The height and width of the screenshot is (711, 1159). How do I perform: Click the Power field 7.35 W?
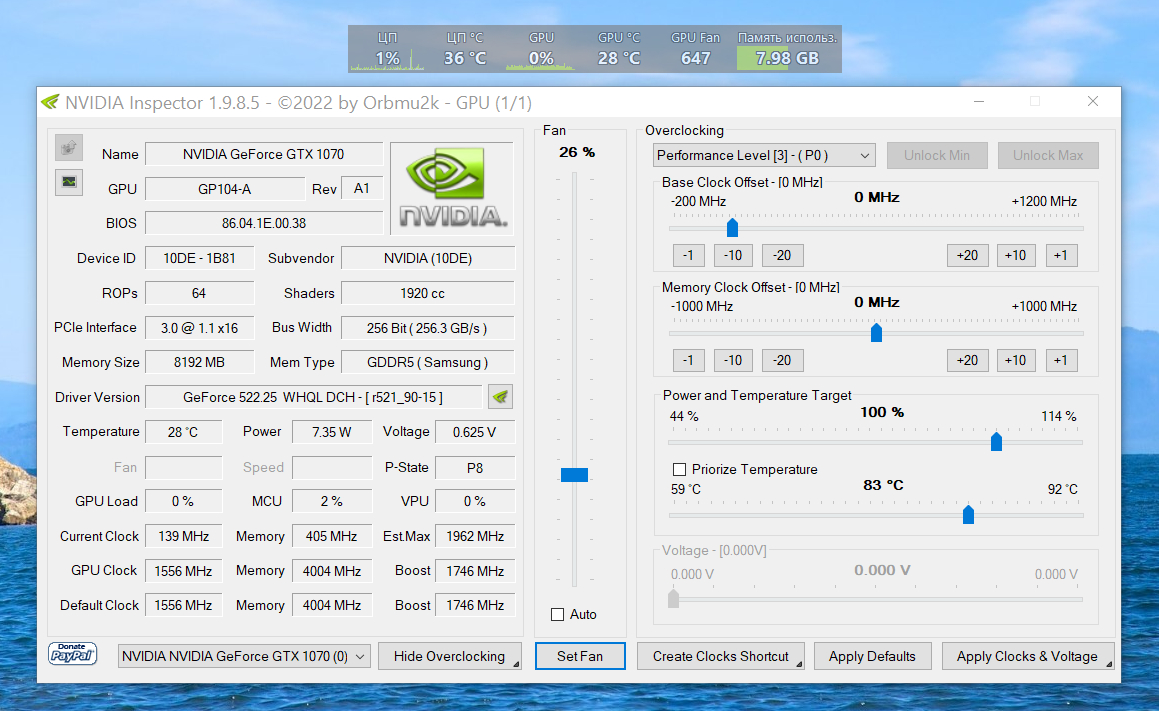pyautogui.click(x=331, y=432)
